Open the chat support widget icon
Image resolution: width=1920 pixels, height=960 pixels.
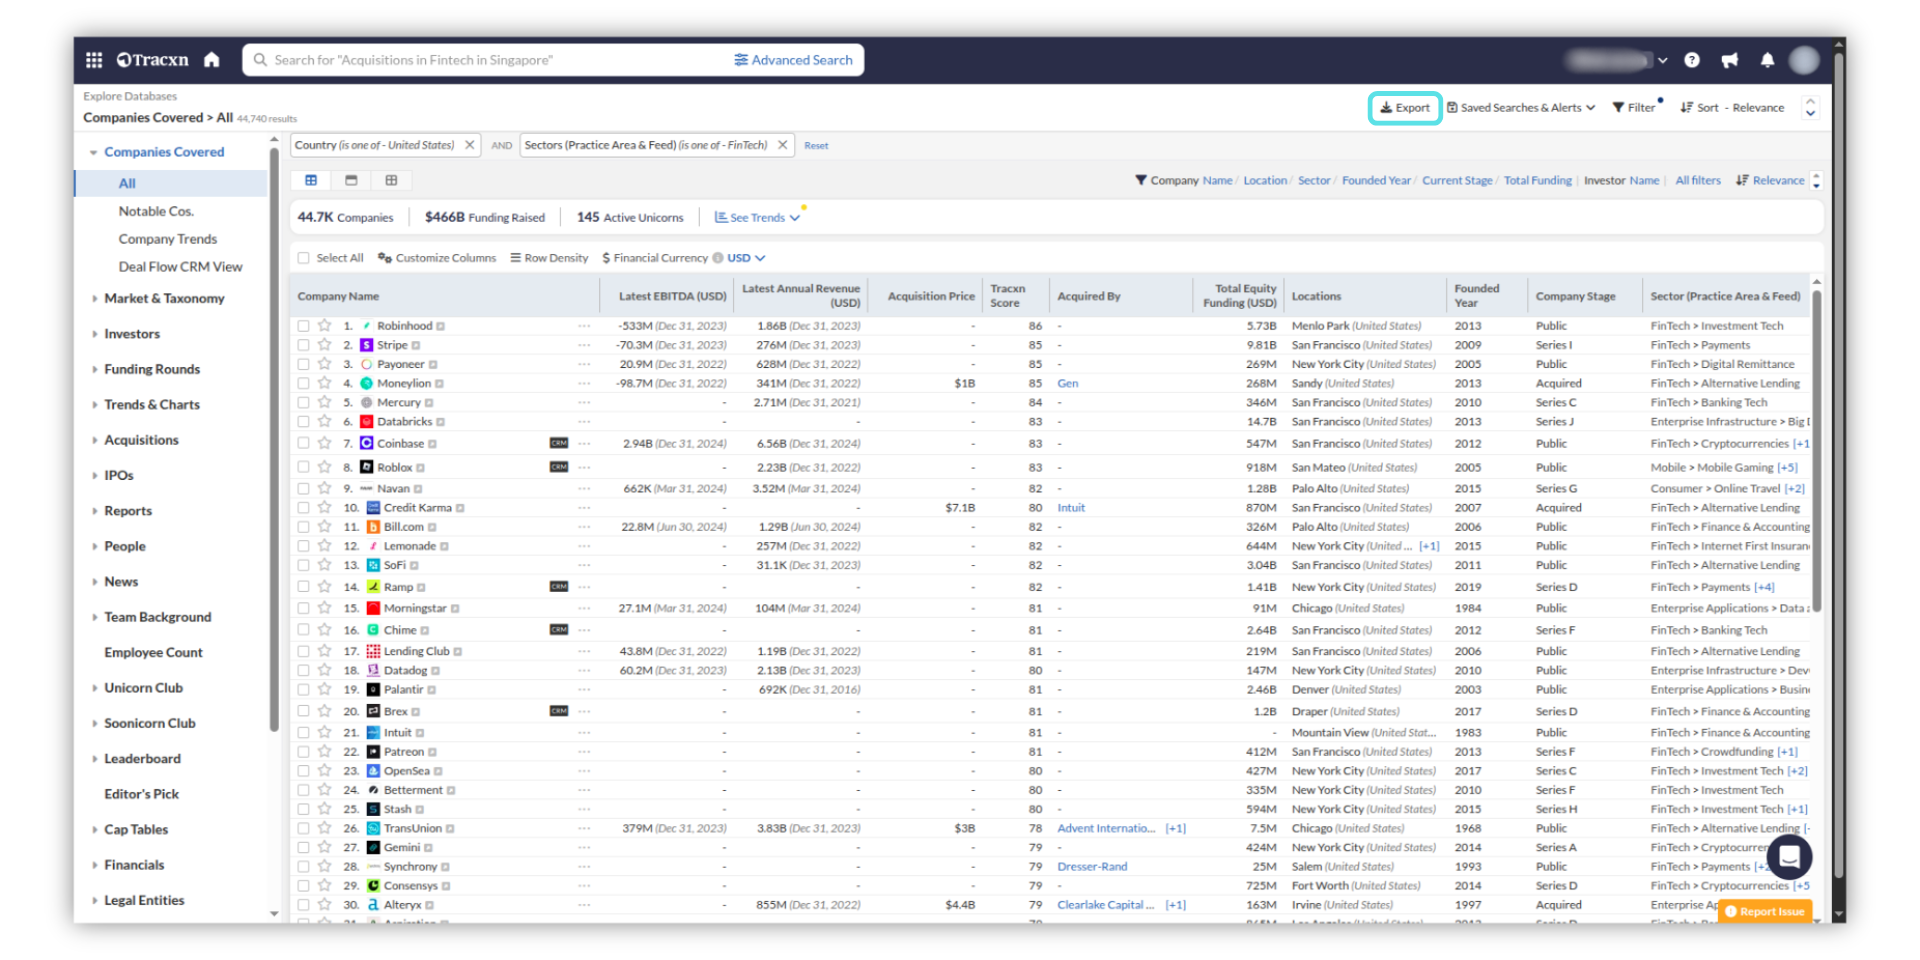tap(1789, 856)
